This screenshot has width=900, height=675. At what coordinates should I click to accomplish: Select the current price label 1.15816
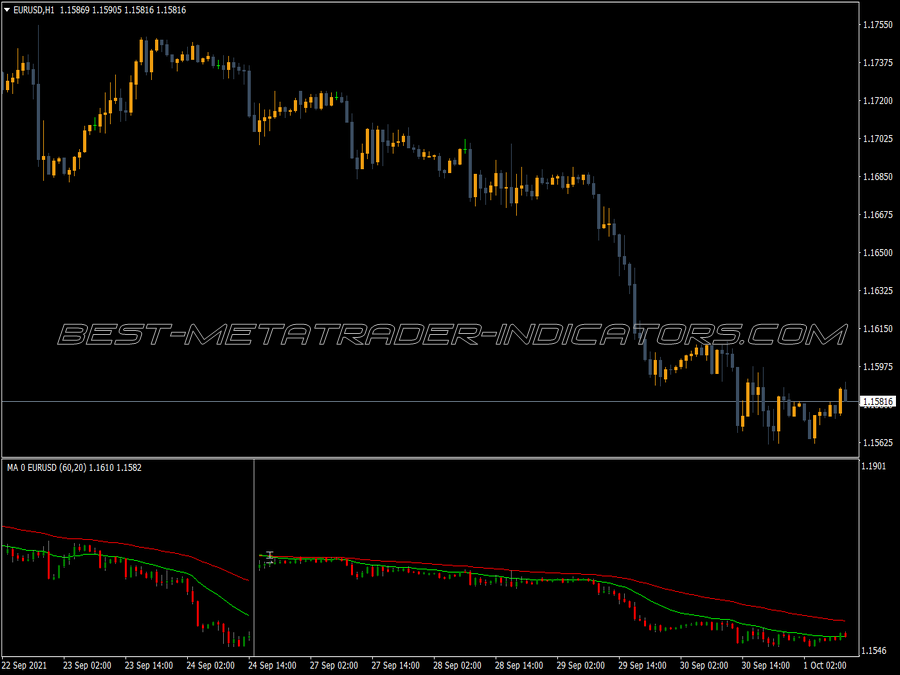[878, 402]
